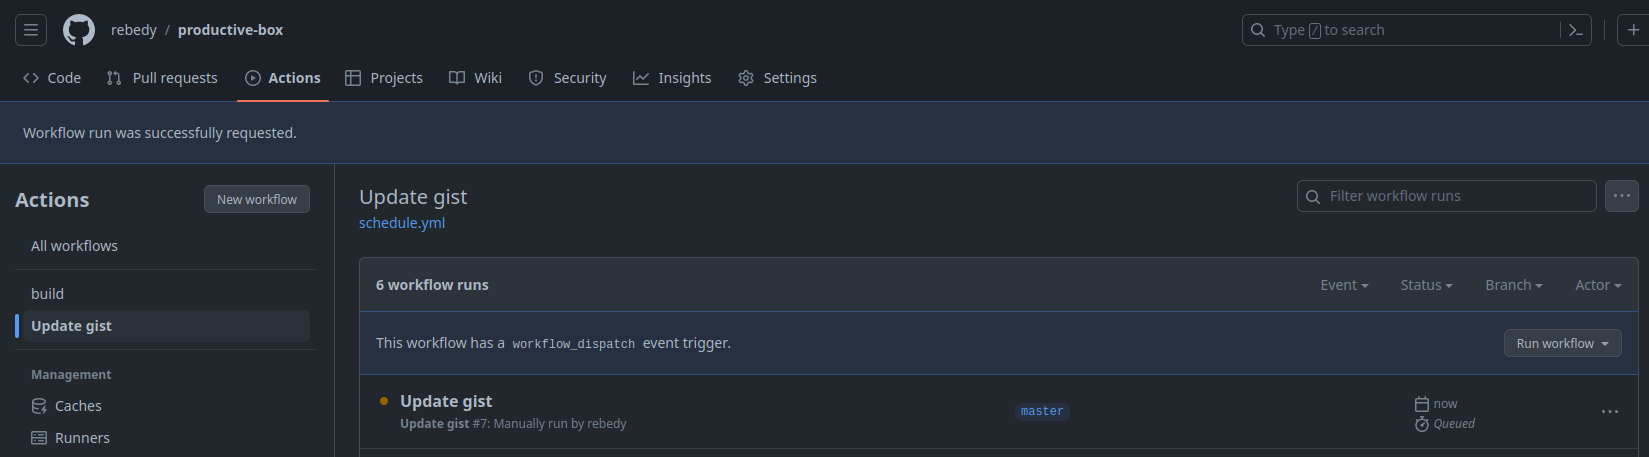The image size is (1649, 457).
Task: Focus the Filter workflow runs field
Action: (x=1447, y=196)
